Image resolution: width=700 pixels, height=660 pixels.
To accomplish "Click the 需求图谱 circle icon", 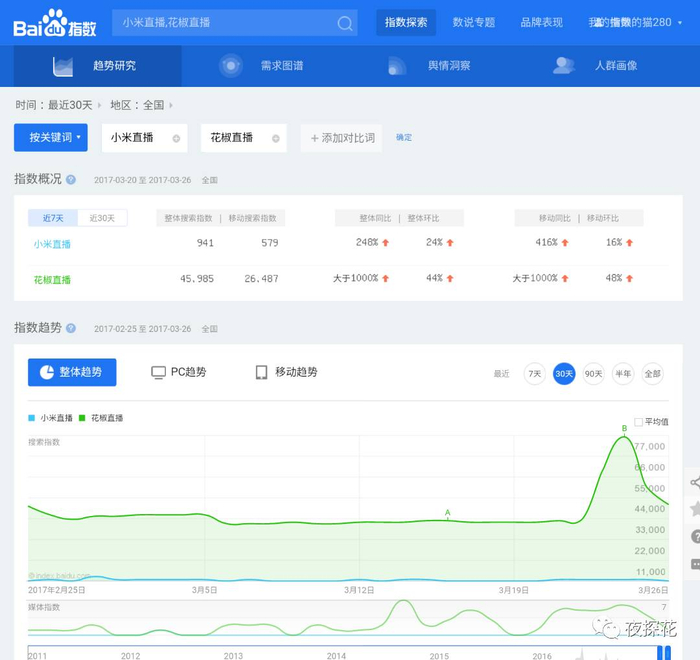I will [231, 66].
